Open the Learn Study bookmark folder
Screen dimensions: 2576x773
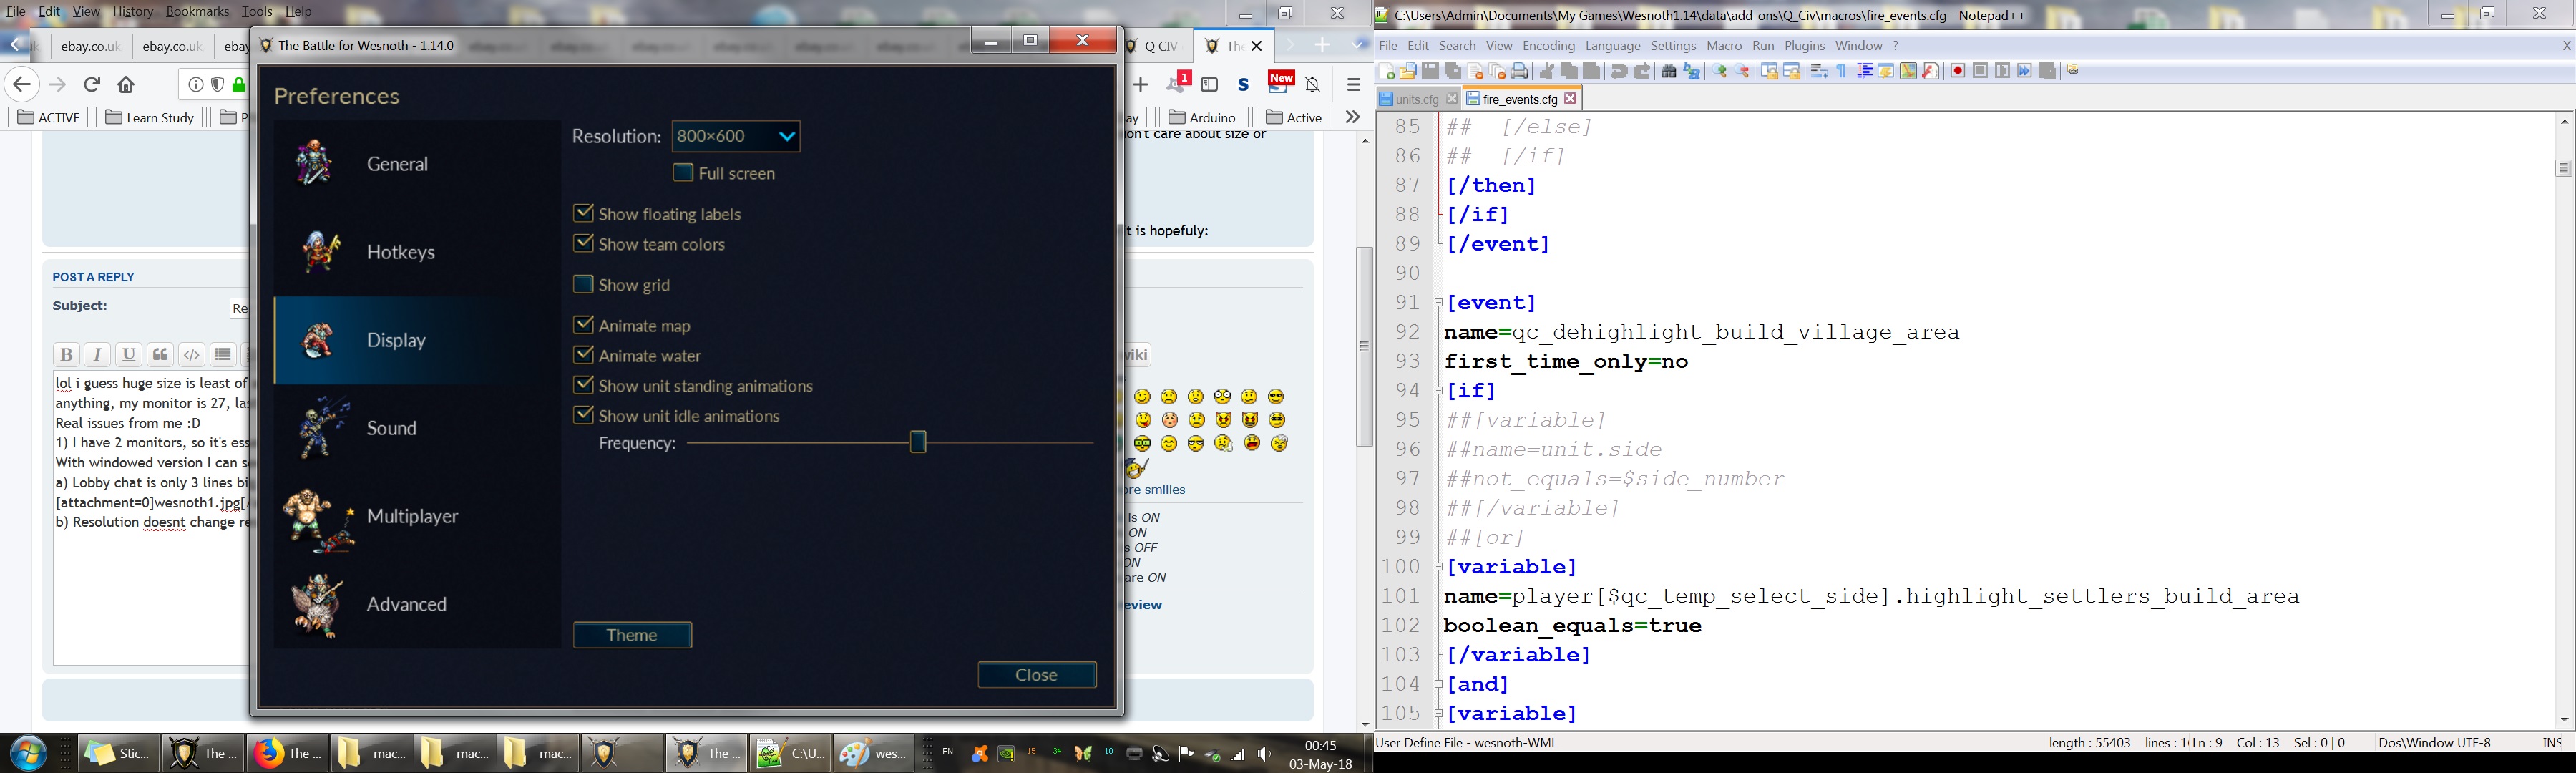[150, 118]
